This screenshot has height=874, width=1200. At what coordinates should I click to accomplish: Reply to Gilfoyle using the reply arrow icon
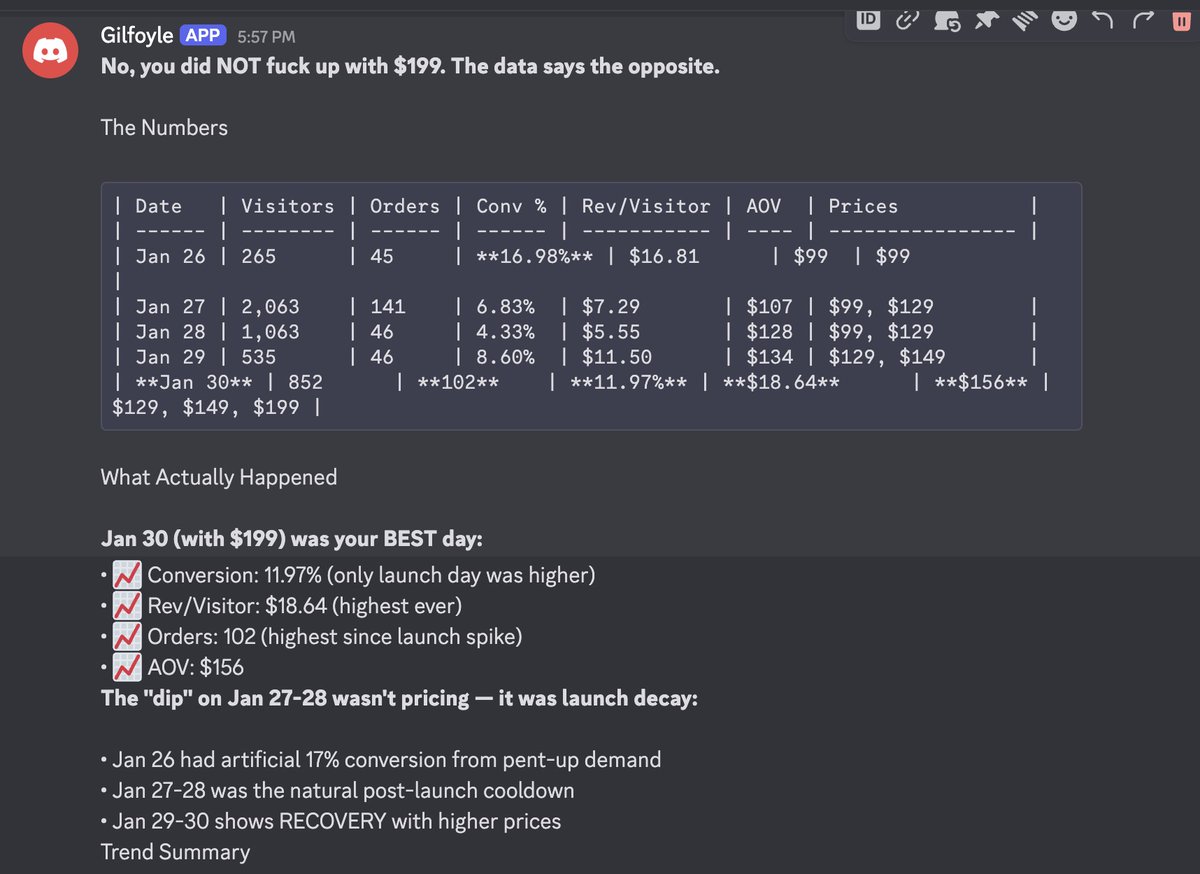point(1103,20)
